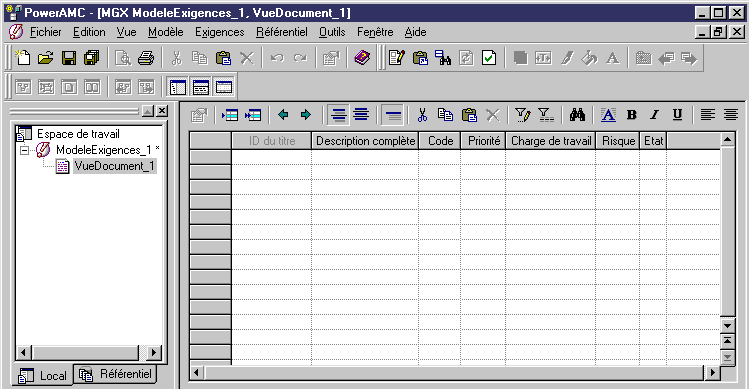Select ModeleExigences_1 model in browser
The image size is (749, 389).
(104, 150)
